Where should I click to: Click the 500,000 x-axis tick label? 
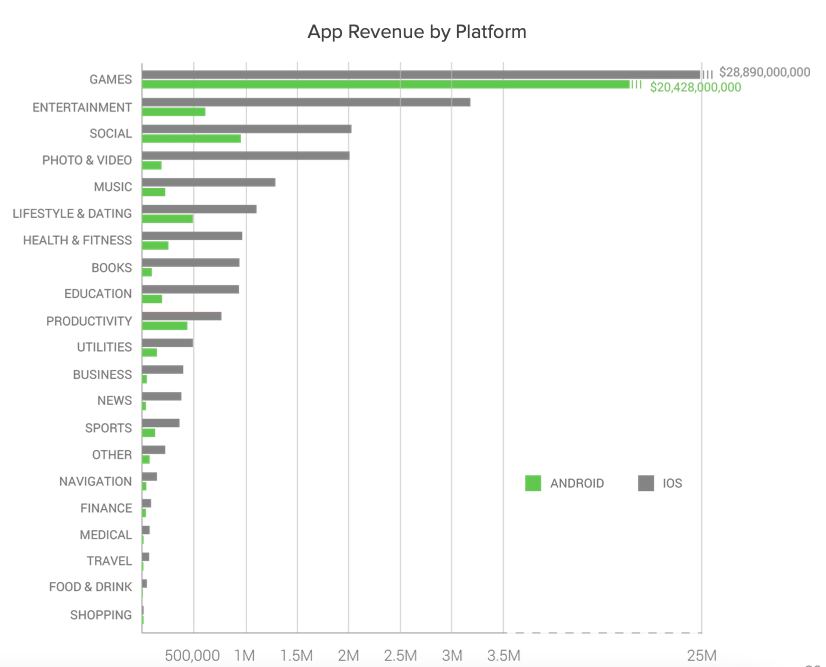[x=191, y=655]
